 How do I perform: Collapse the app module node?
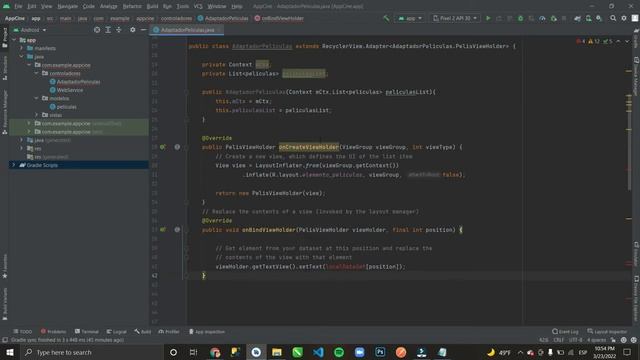coord(14,40)
